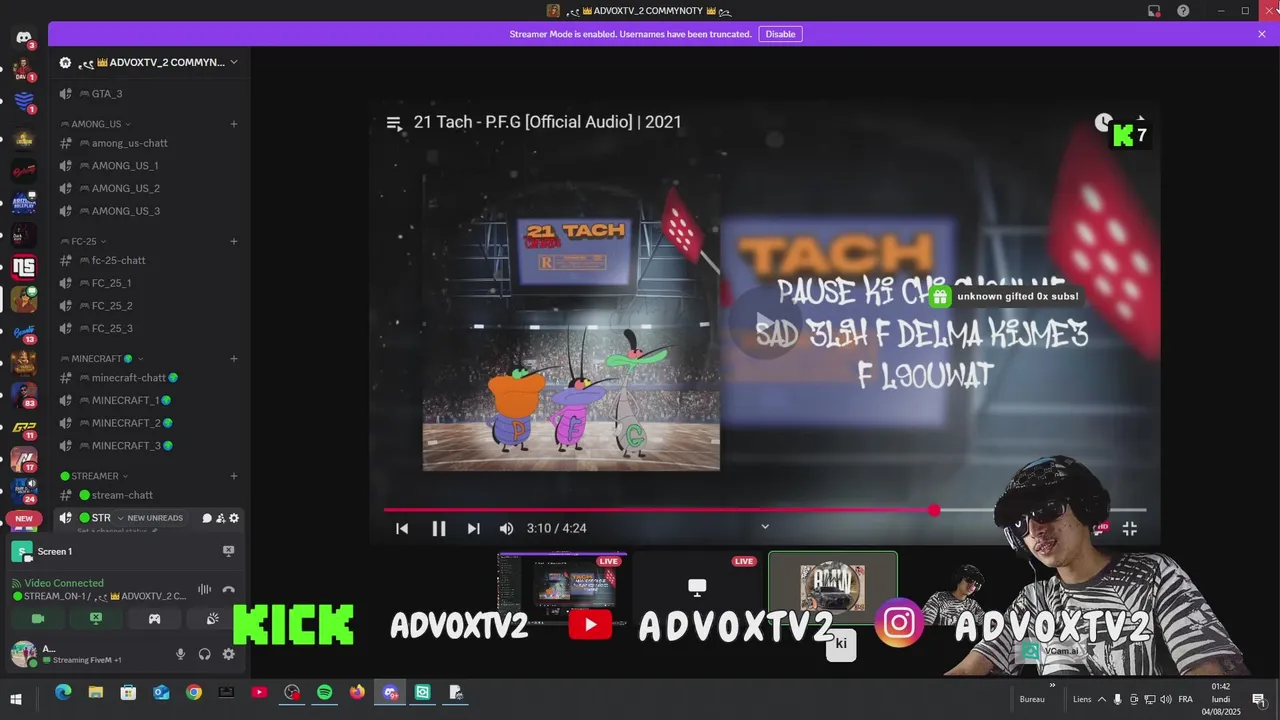1280x720 pixels.
Task: Add channel to STREAMER category
Action: (x=234, y=476)
